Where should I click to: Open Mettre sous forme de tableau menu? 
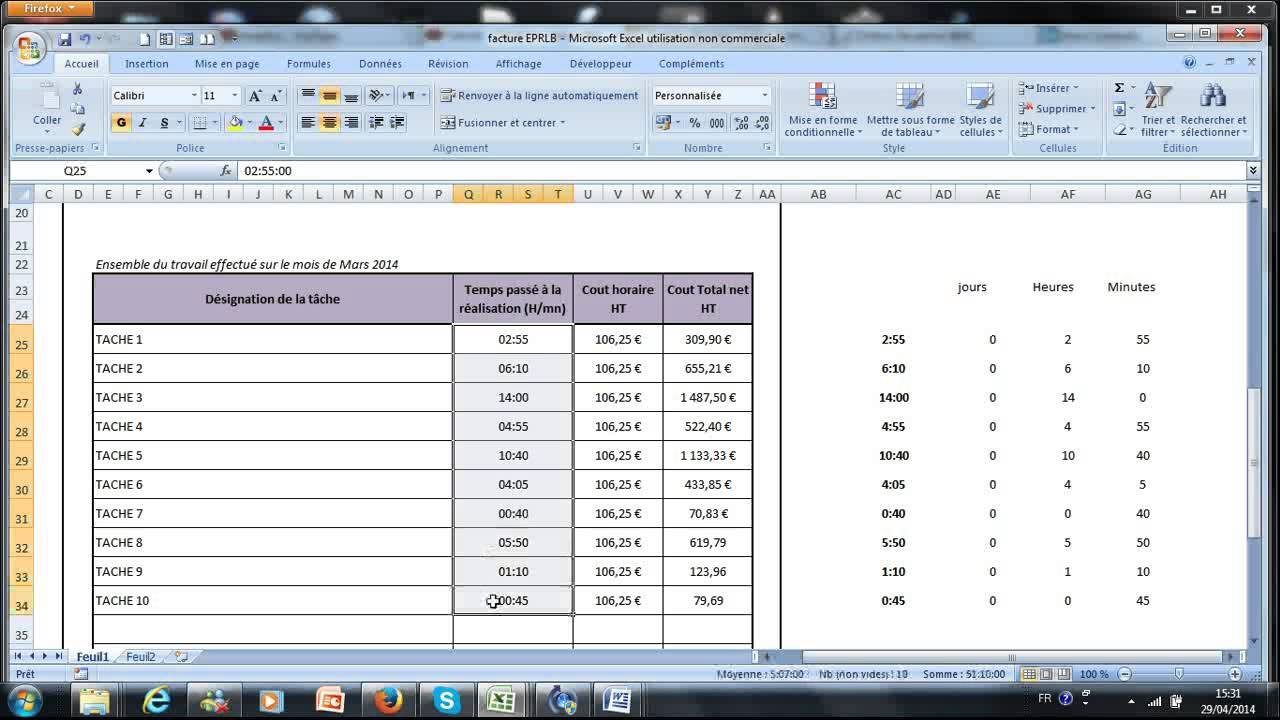click(x=910, y=110)
